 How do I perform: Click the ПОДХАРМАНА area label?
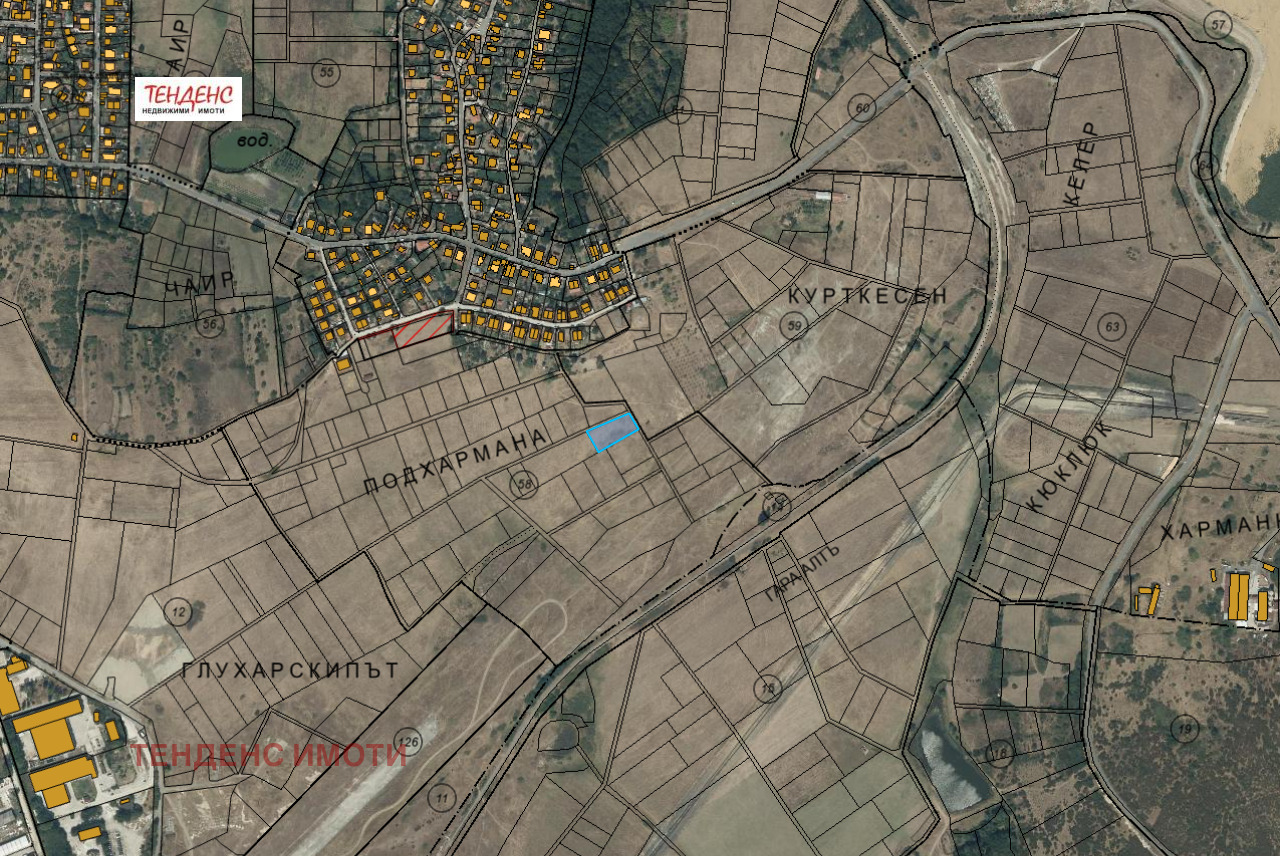(456, 462)
